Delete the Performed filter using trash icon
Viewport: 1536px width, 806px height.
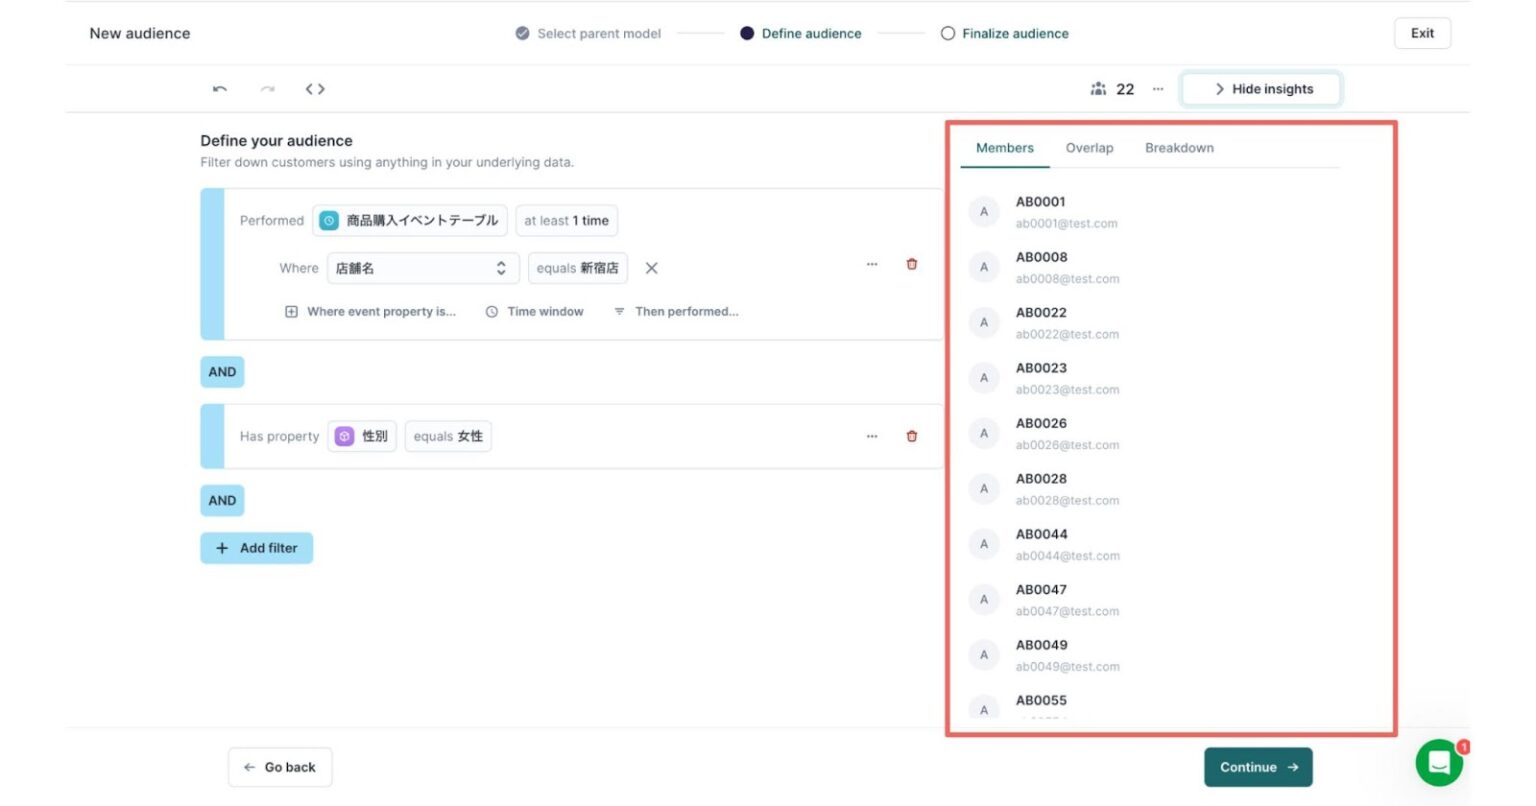pyautogui.click(x=911, y=264)
